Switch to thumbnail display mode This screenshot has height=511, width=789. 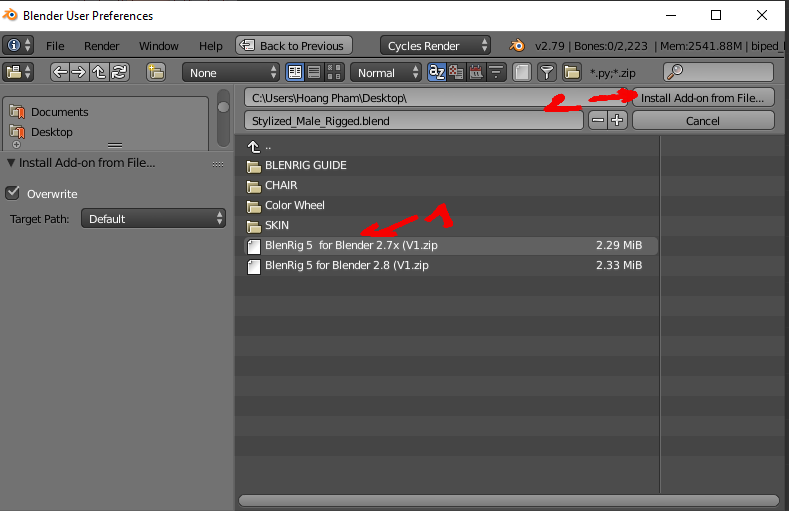tap(334, 72)
